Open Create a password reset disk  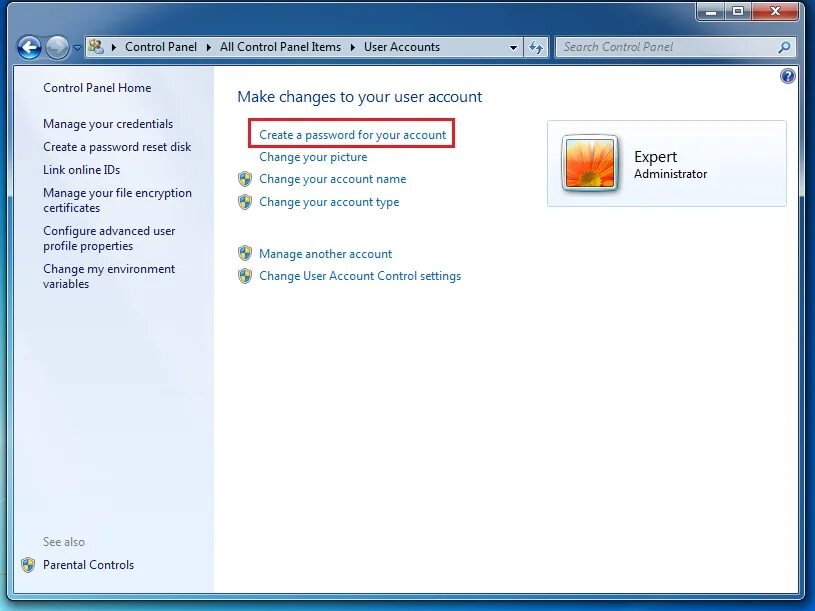pos(117,147)
